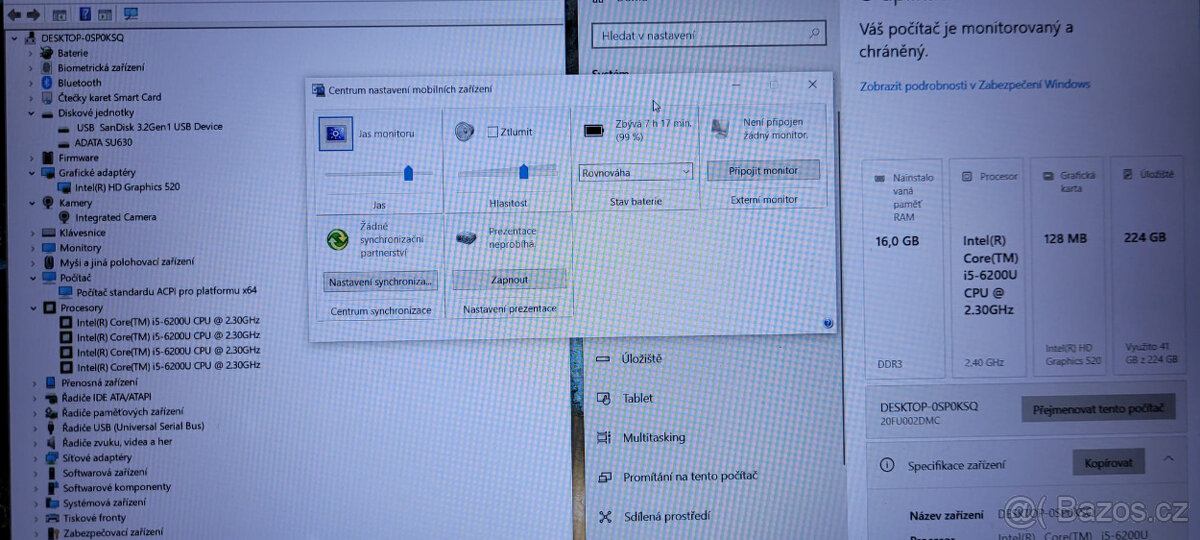Click the Multitasking icon in Settings sidebar
The image size is (1200, 540).
point(603,437)
